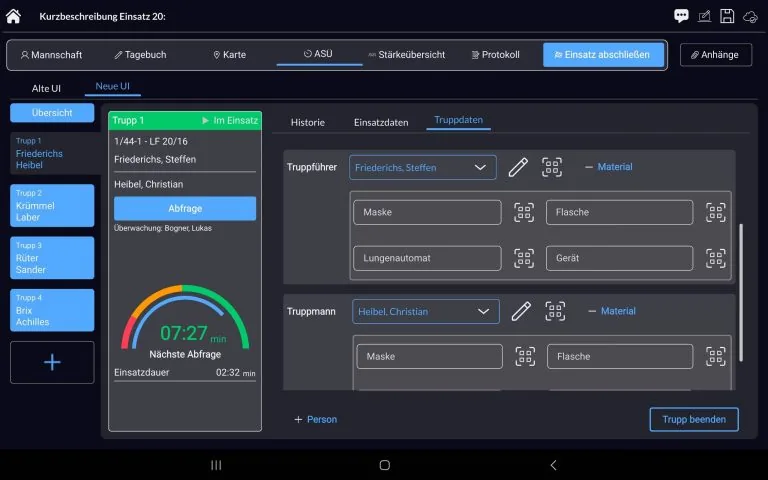Click Trupp beenden button

[x=694, y=419]
